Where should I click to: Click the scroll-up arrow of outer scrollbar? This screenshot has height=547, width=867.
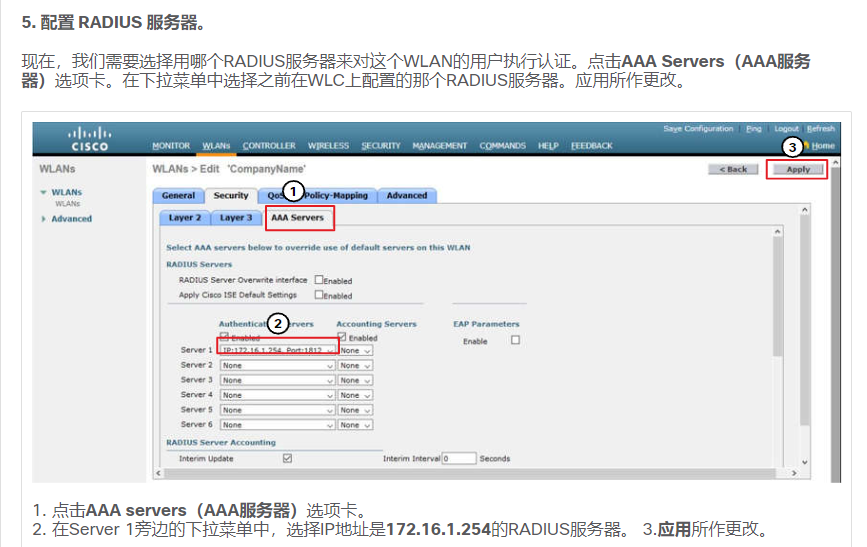coord(806,210)
